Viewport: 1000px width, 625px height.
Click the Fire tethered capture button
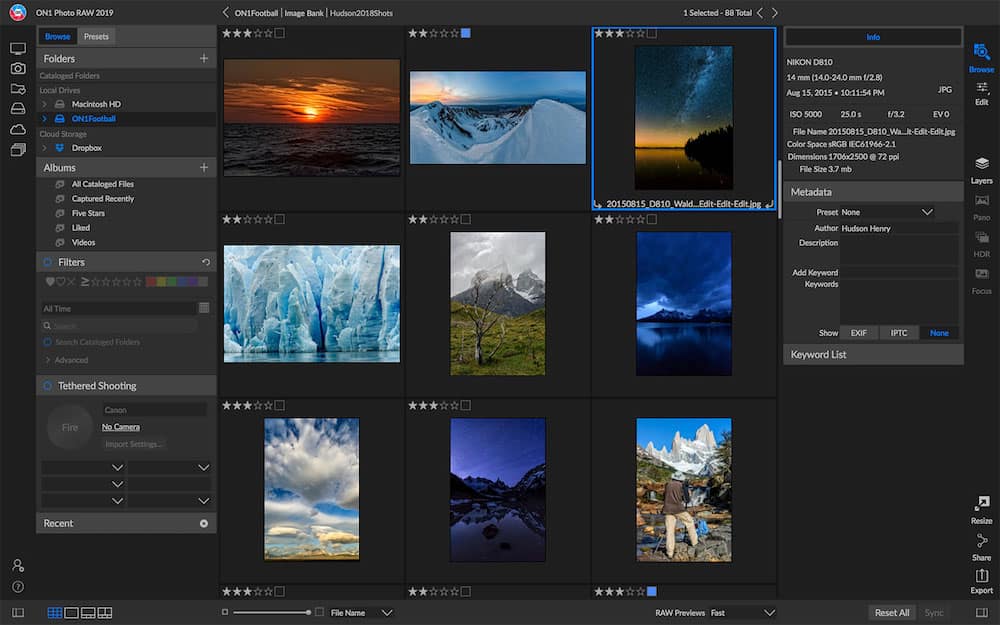click(70, 427)
